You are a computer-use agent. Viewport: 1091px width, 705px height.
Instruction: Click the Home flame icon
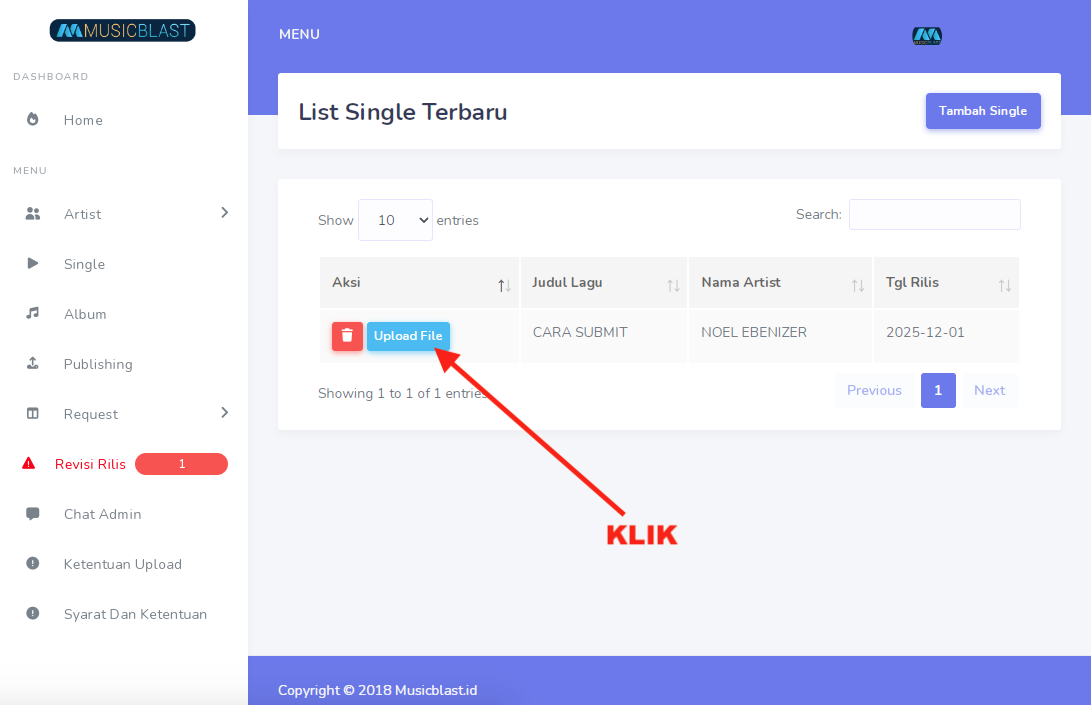33,120
